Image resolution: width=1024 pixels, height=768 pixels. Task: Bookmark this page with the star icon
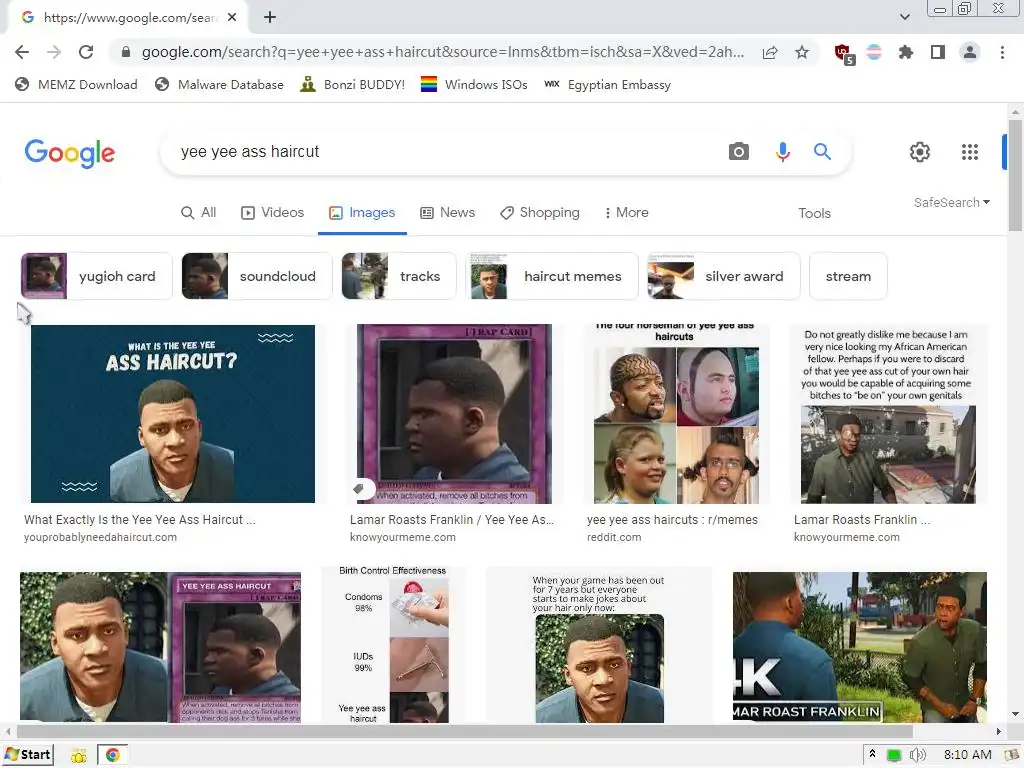click(x=802, y=52)
